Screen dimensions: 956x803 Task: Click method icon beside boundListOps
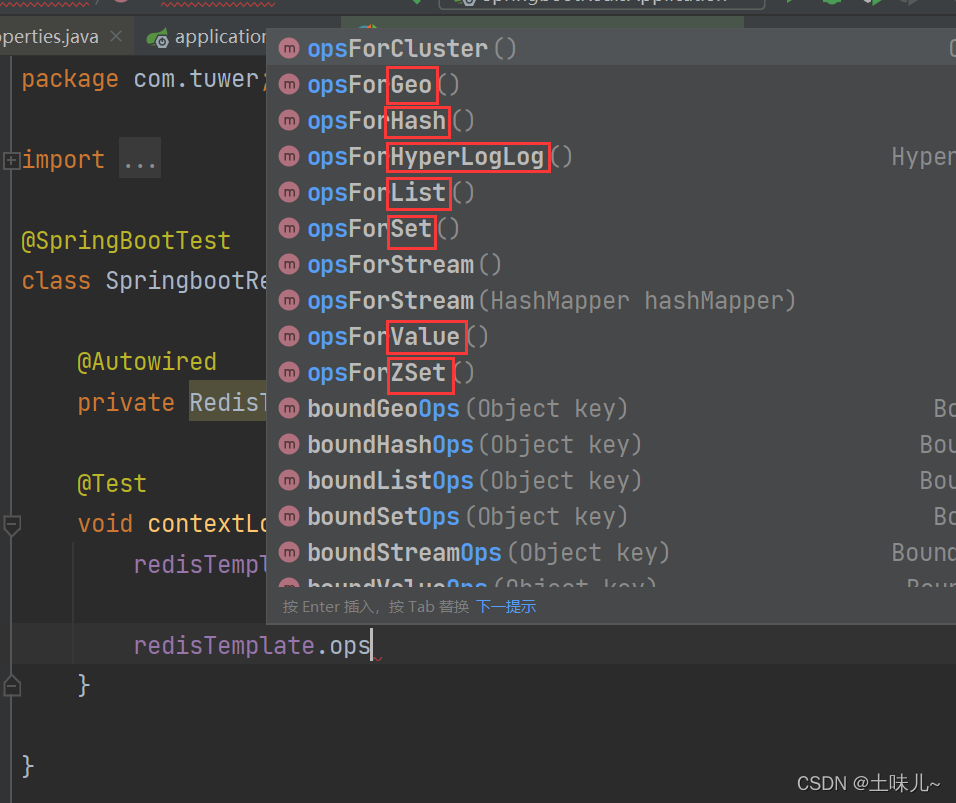coord(289,479)
